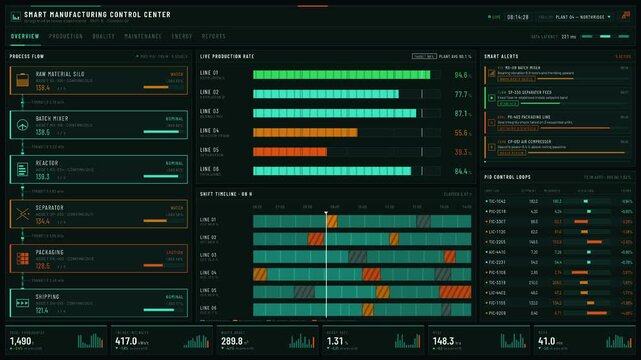641x360 pixels.
Task: Select Line 03 rate value 87.1
Action: point(461,114)
